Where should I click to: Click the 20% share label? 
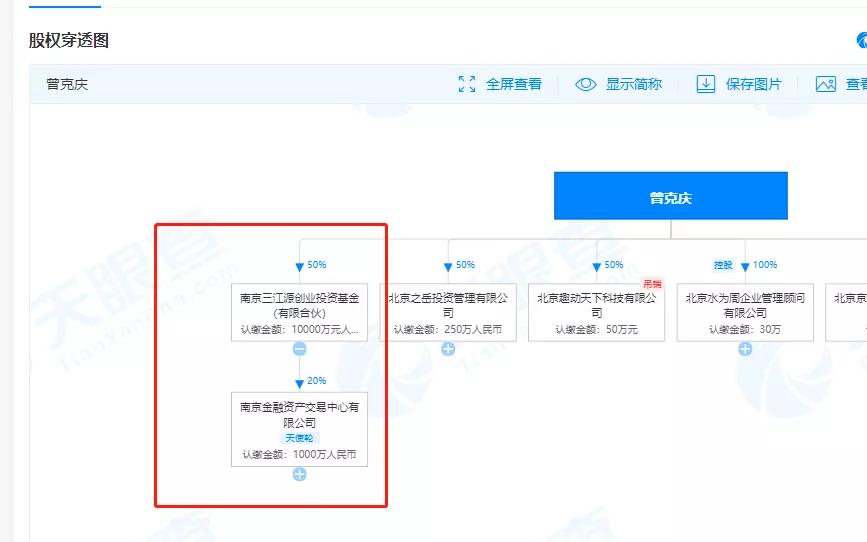click(x=317, y=381)
